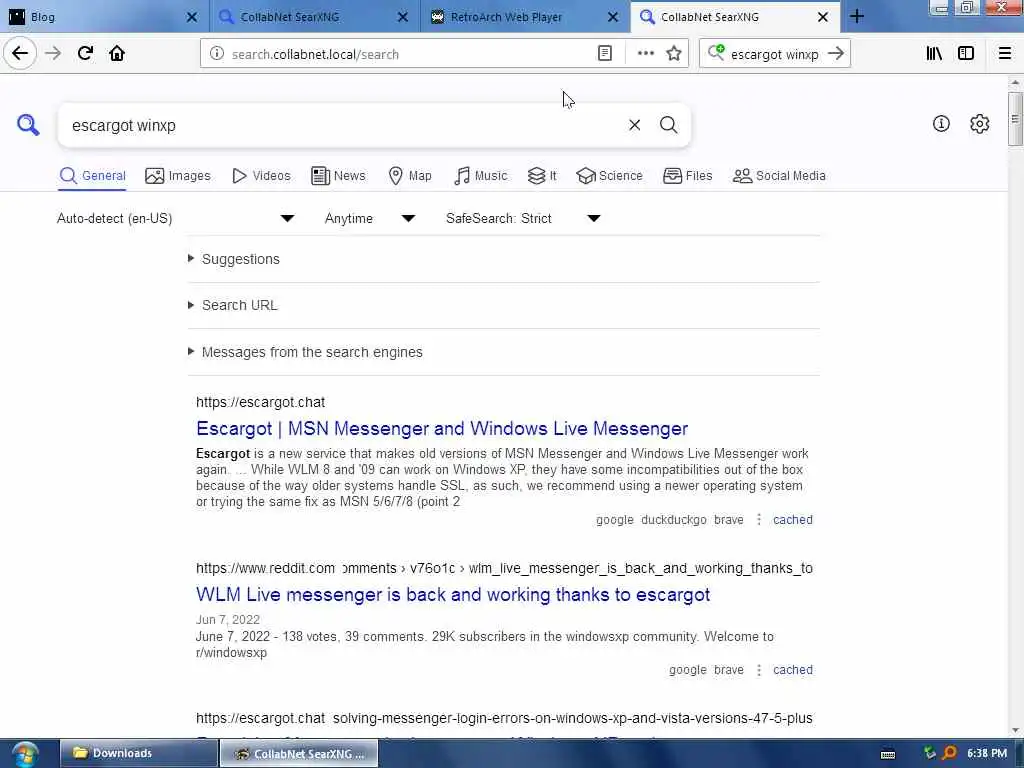Open the network tray icon

(930, 753)
